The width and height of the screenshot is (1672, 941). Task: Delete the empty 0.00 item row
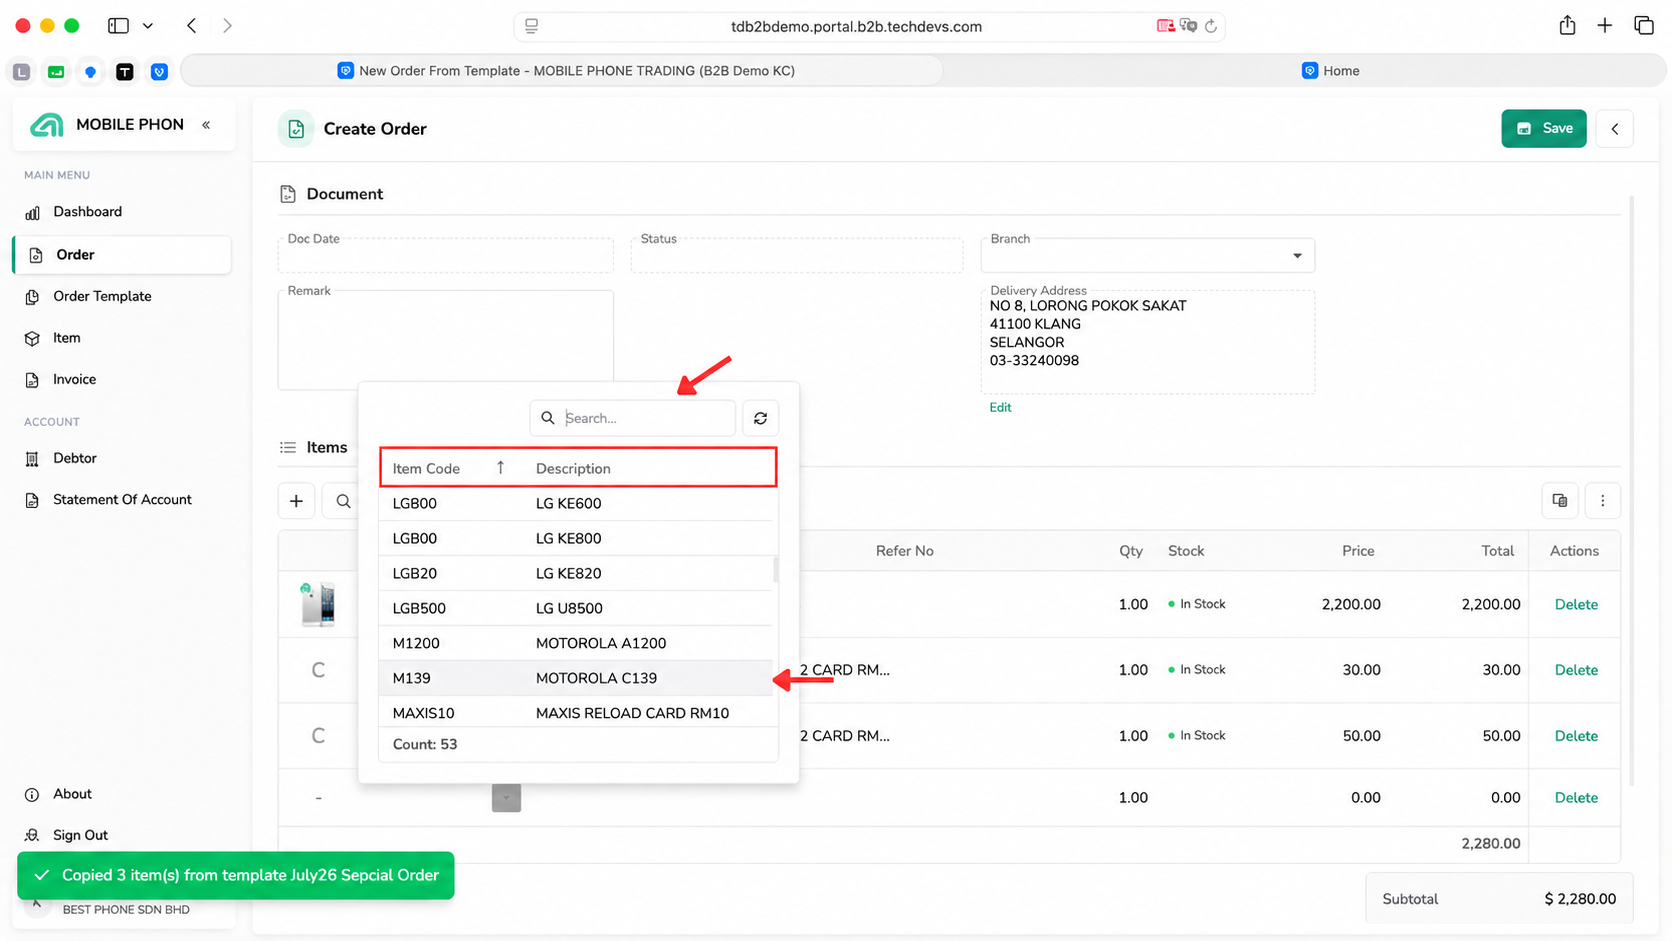(x=1576, y=798)
